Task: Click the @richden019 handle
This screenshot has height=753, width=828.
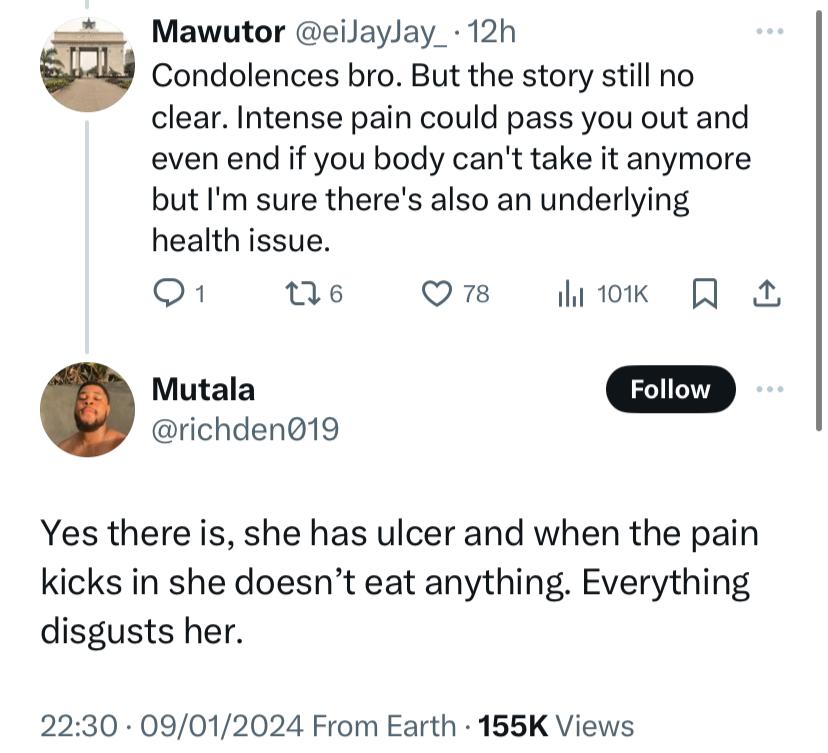Action: [245, 430]
